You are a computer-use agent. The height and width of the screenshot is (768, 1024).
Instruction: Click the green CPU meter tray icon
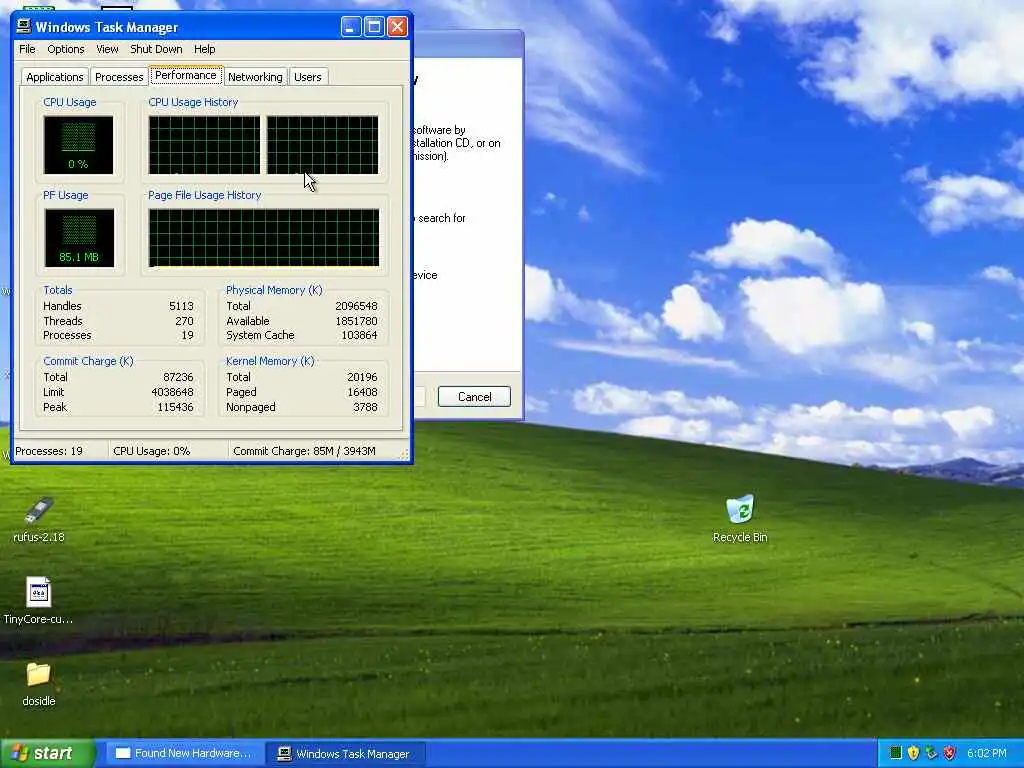tap(896, 753)
